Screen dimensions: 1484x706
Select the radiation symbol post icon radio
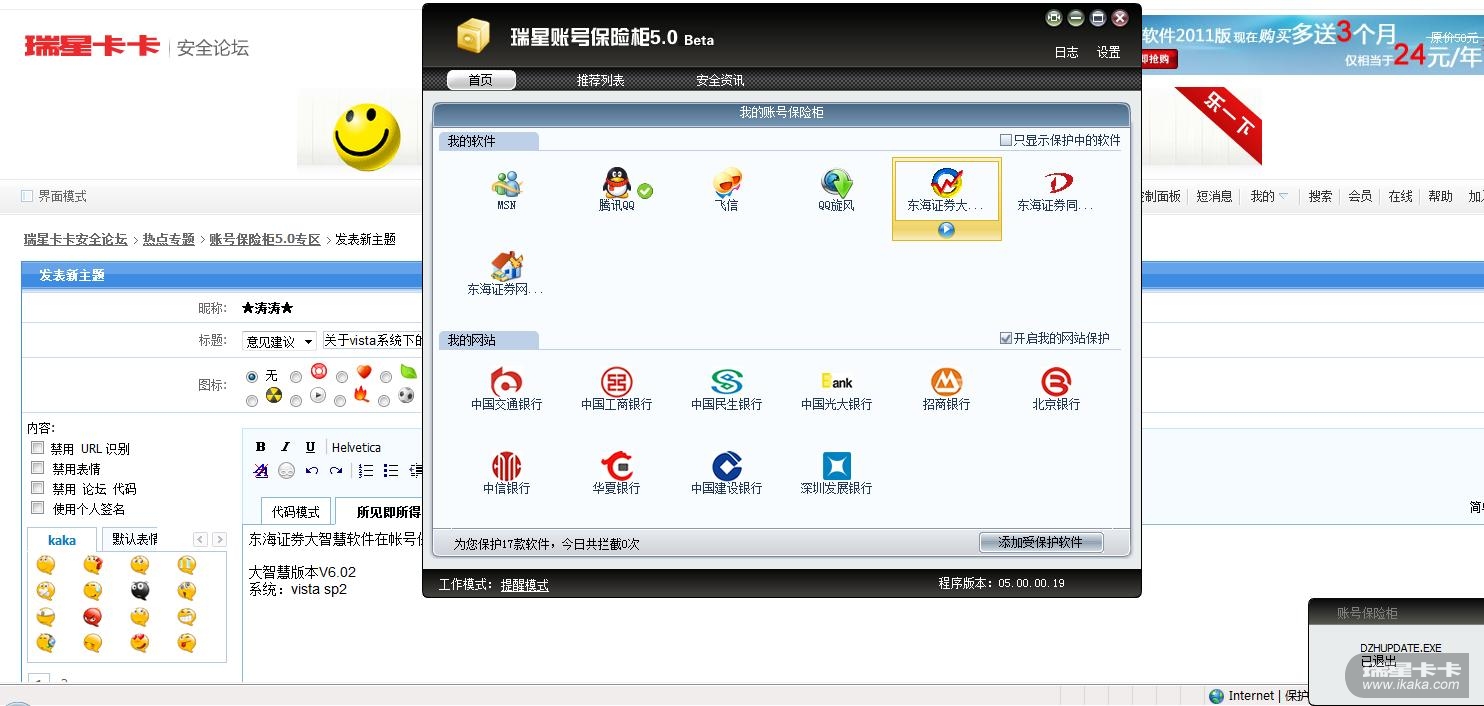click(252, 400)
